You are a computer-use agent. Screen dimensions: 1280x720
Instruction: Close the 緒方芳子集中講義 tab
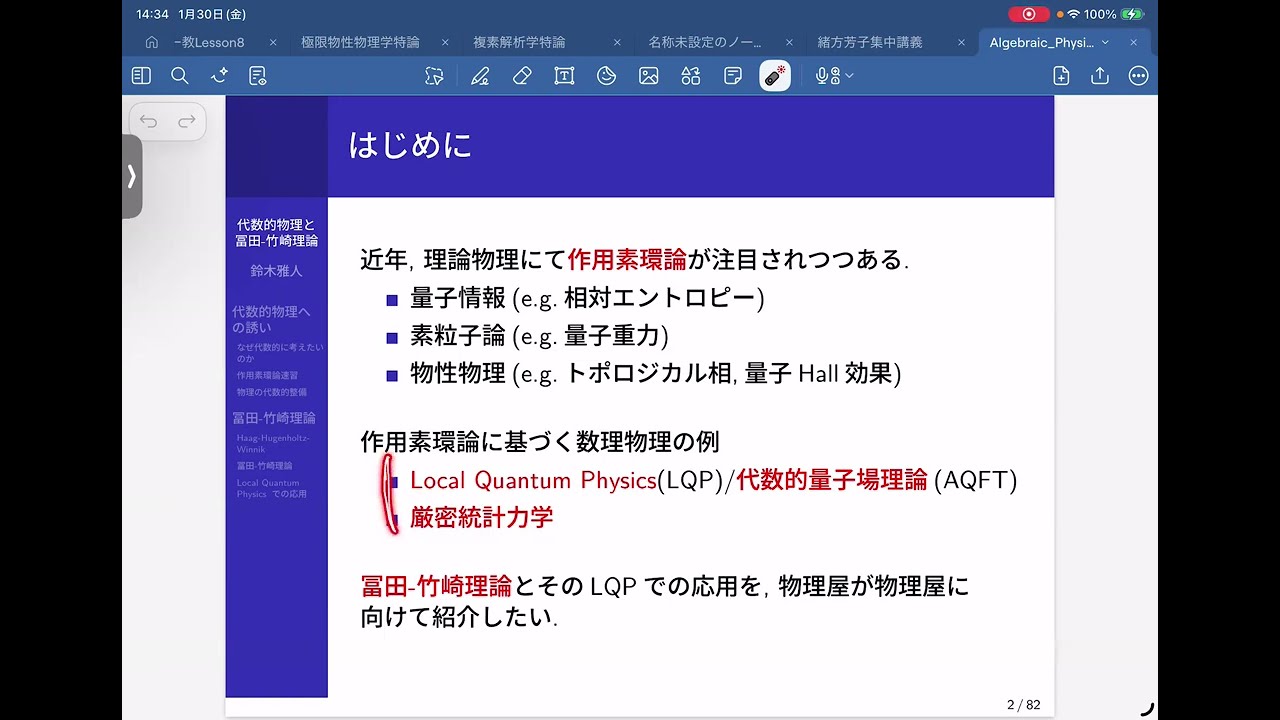coord(961,43)
